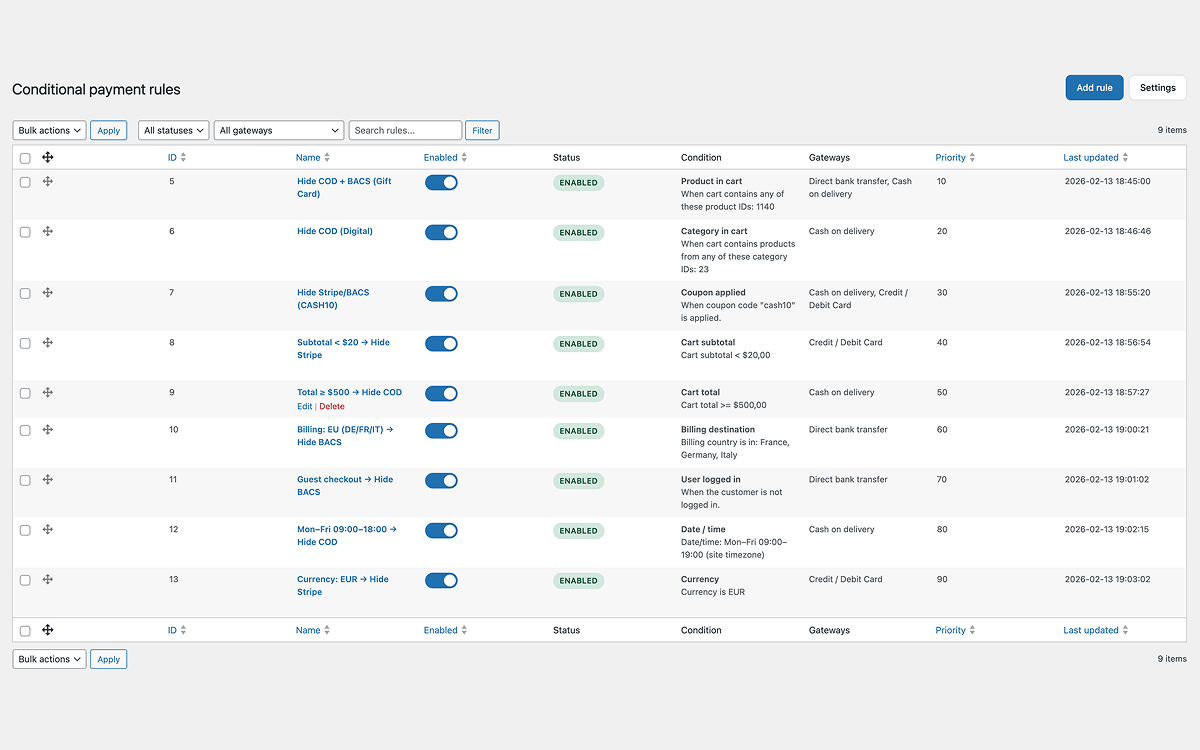Click the move handle in the table header row

47,157
